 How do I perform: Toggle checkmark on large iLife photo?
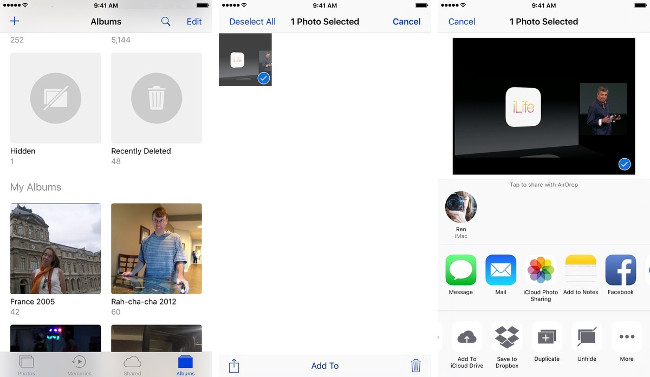pyautogui.click(x=624, y=164)
